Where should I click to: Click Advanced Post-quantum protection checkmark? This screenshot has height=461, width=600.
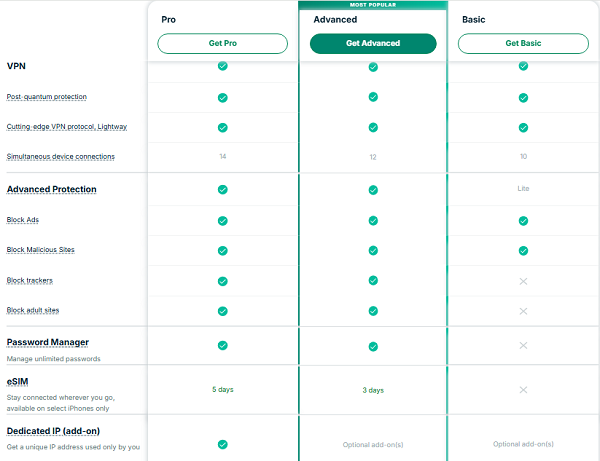pyautogui.click(x=373, y=98)
